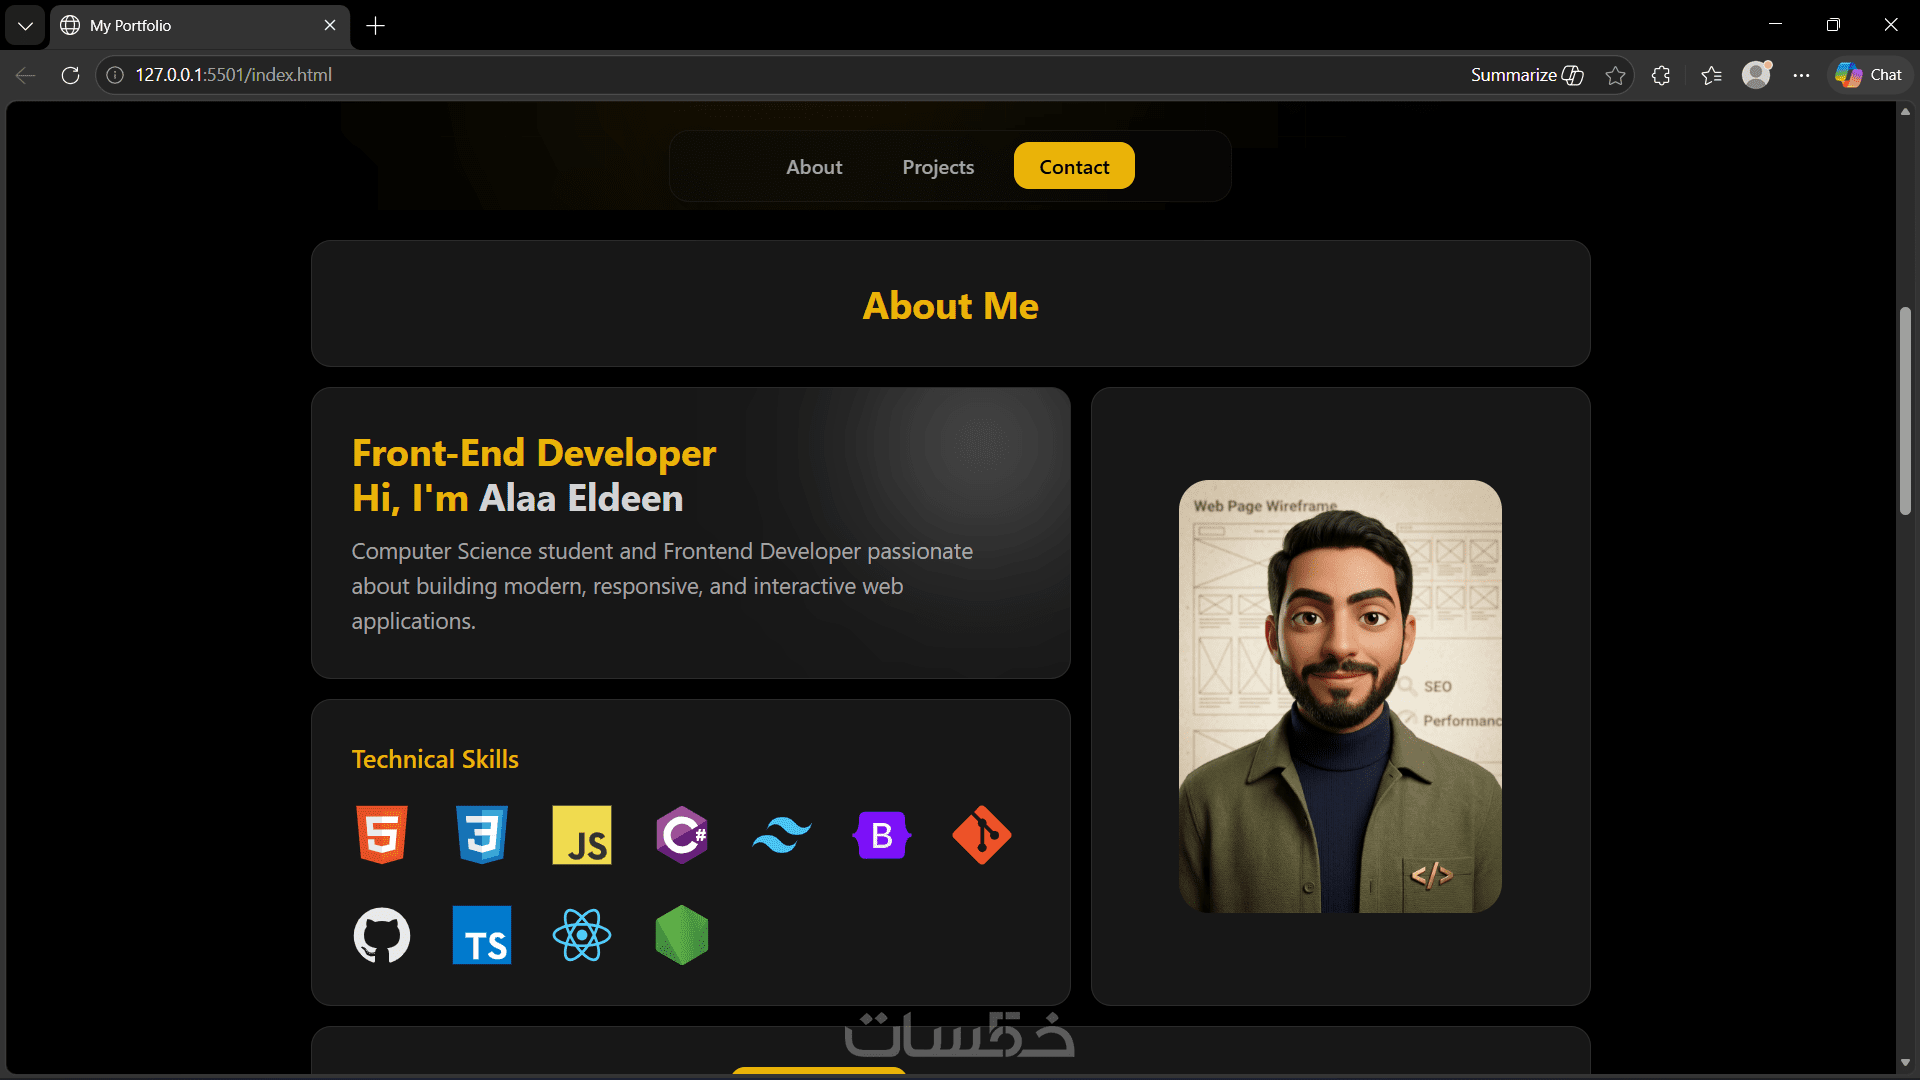Open the tab search dropdown chevron
Image resolution: width=1920 pixels, height=1080 pixels.
(x=25, y=26)
